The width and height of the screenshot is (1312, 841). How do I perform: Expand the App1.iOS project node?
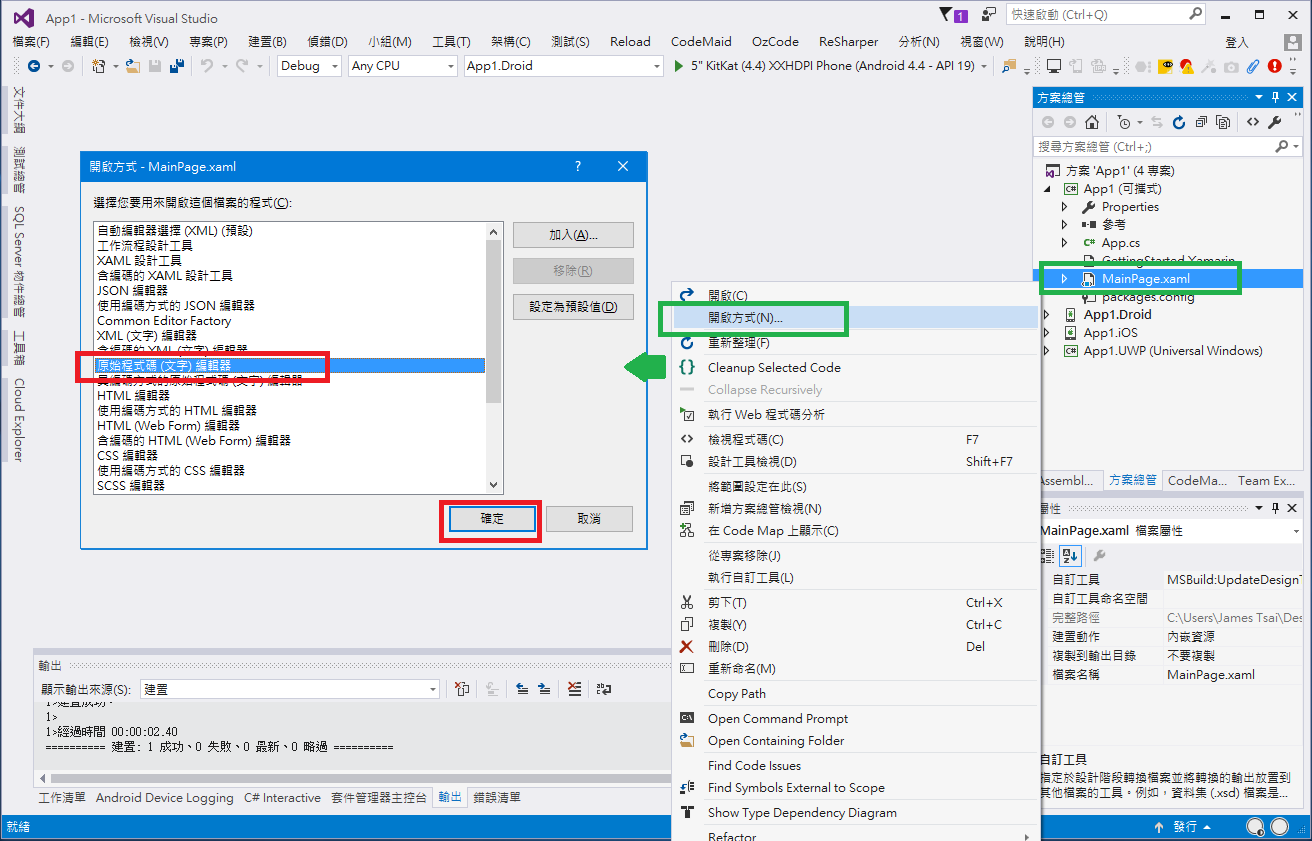coord(1047,333)
